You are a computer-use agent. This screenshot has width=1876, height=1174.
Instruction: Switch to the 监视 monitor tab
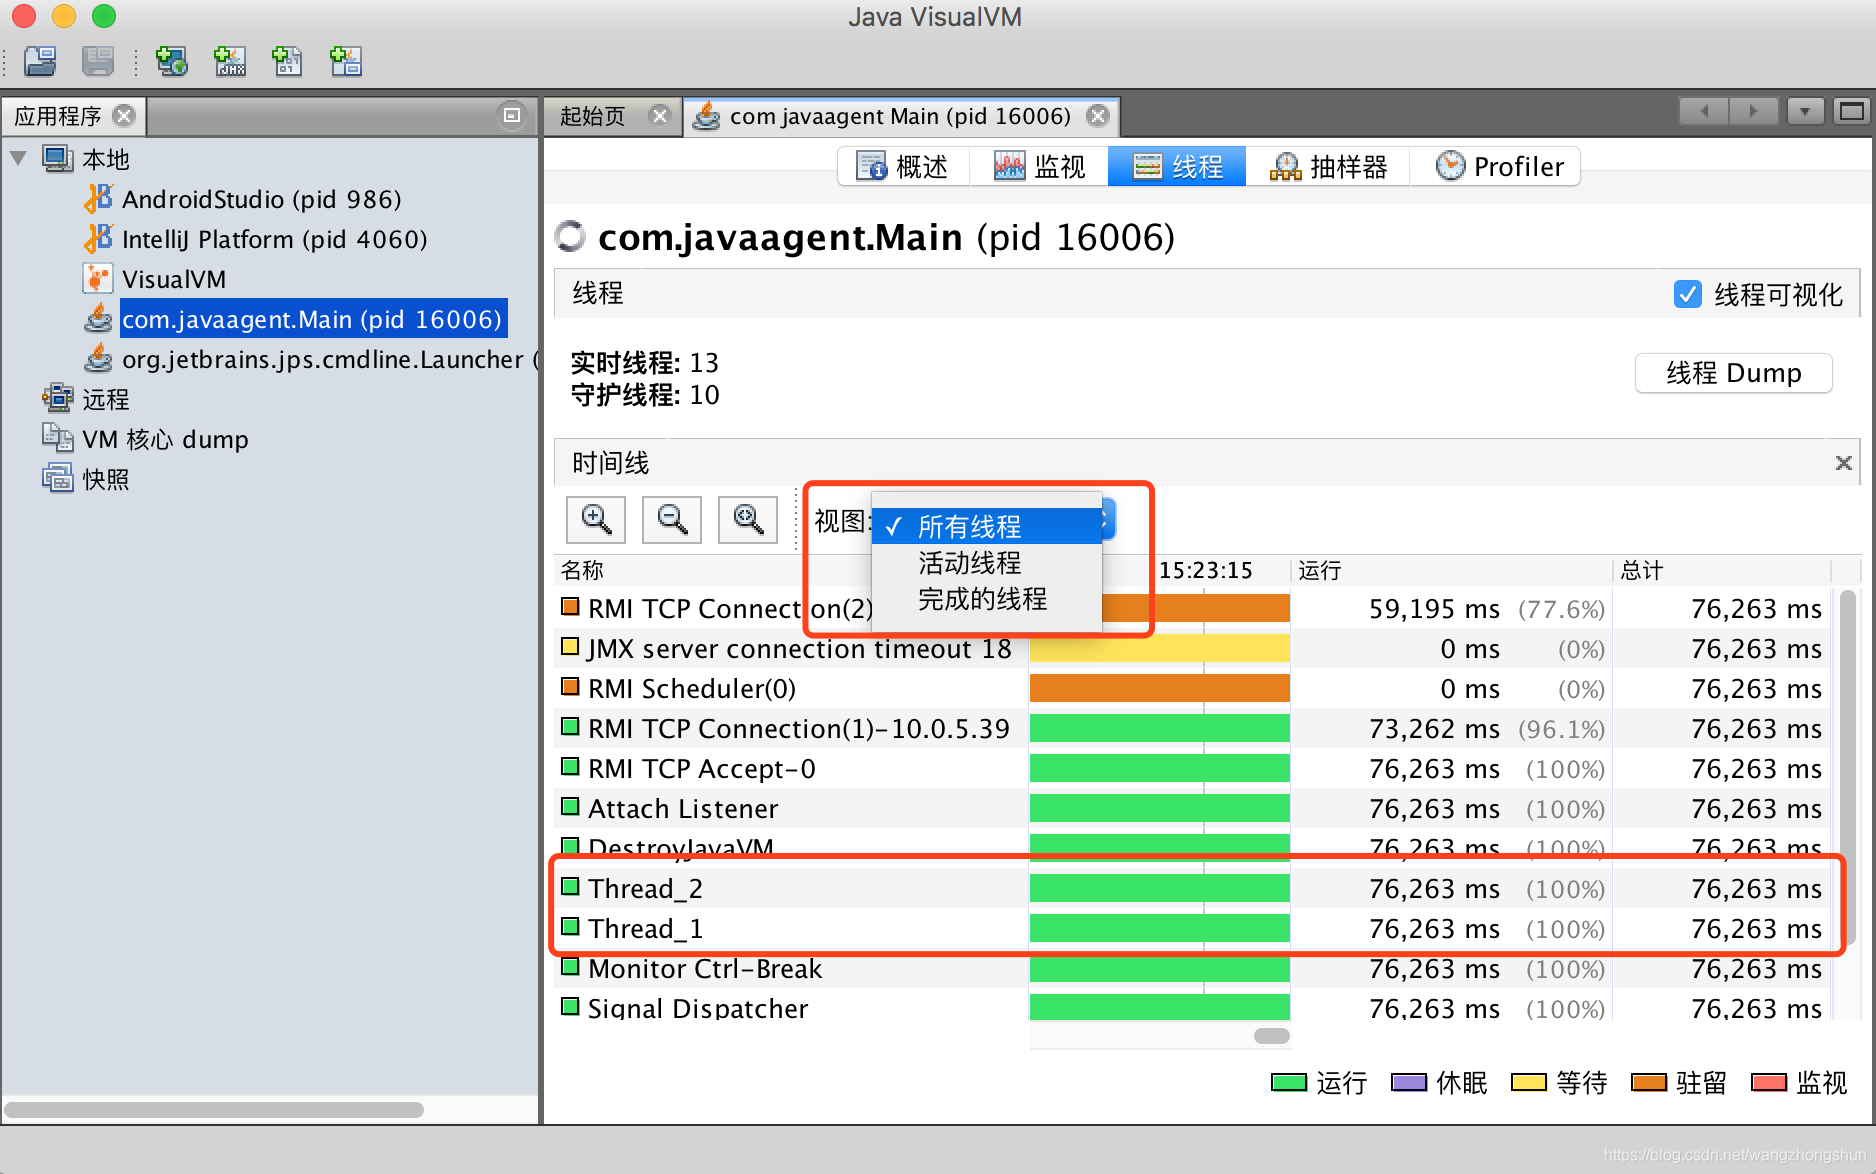coord(1040,166)
